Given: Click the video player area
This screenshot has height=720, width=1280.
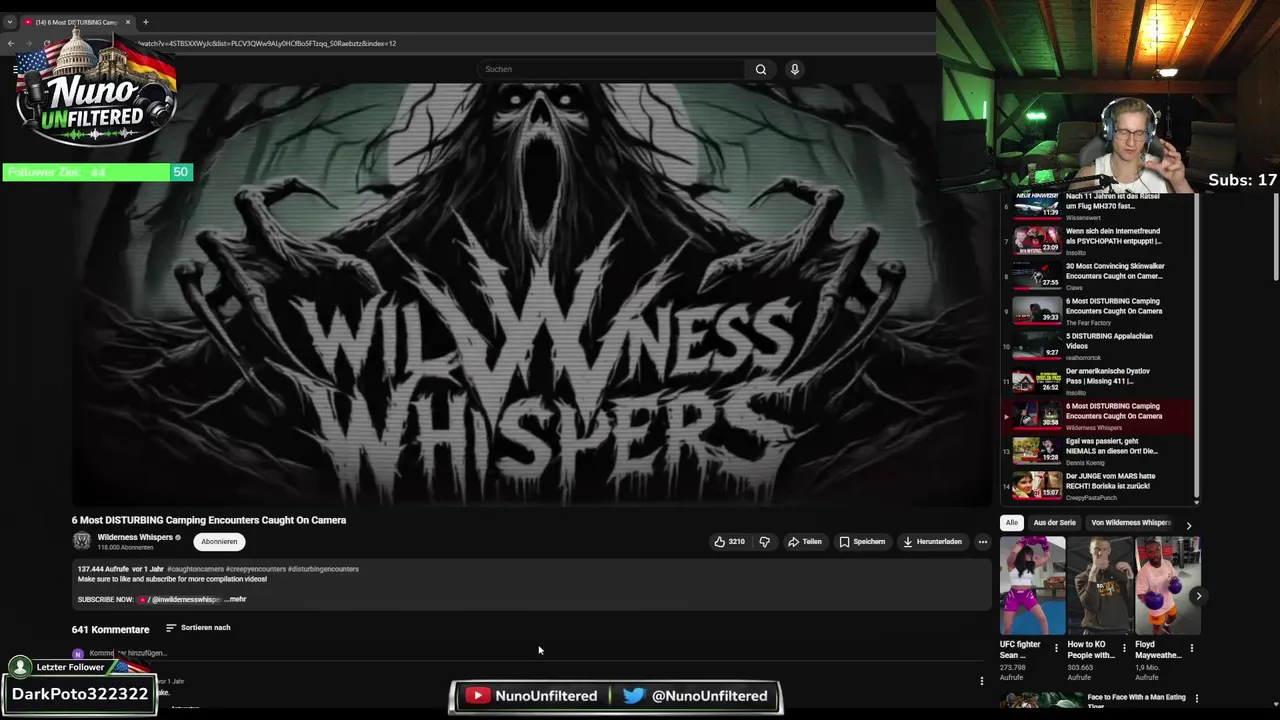Looking at the screenshot, I should (530, 295).
